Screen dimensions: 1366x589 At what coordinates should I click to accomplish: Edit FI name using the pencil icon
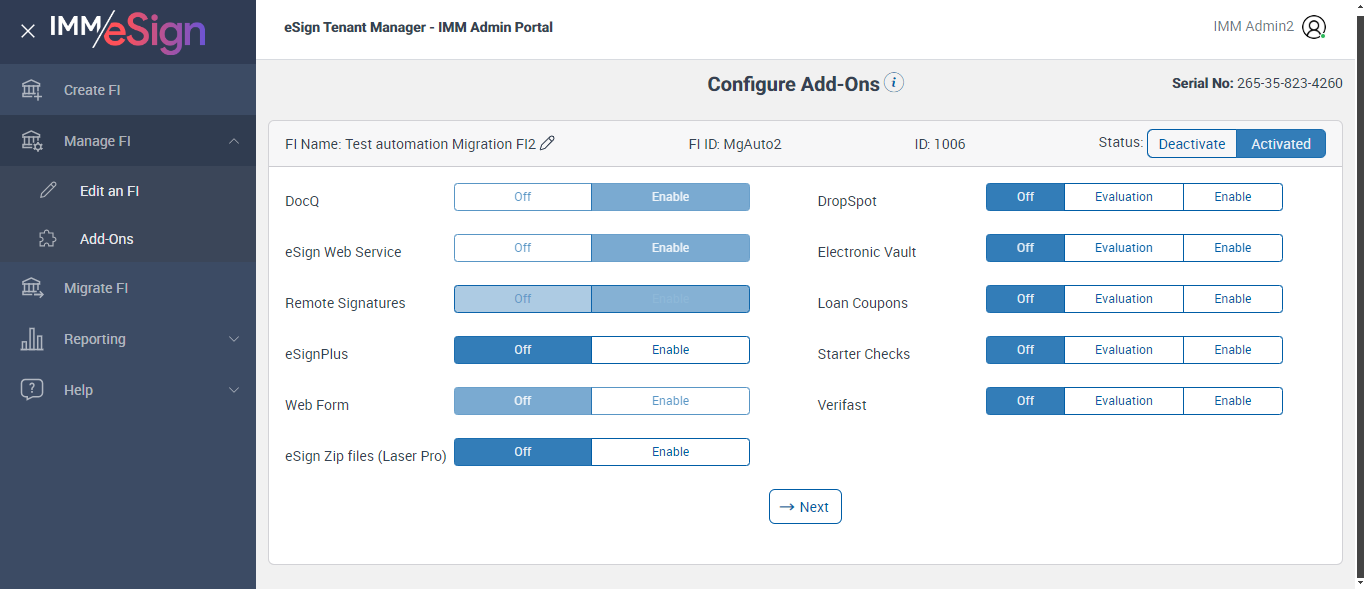(547, 143)
